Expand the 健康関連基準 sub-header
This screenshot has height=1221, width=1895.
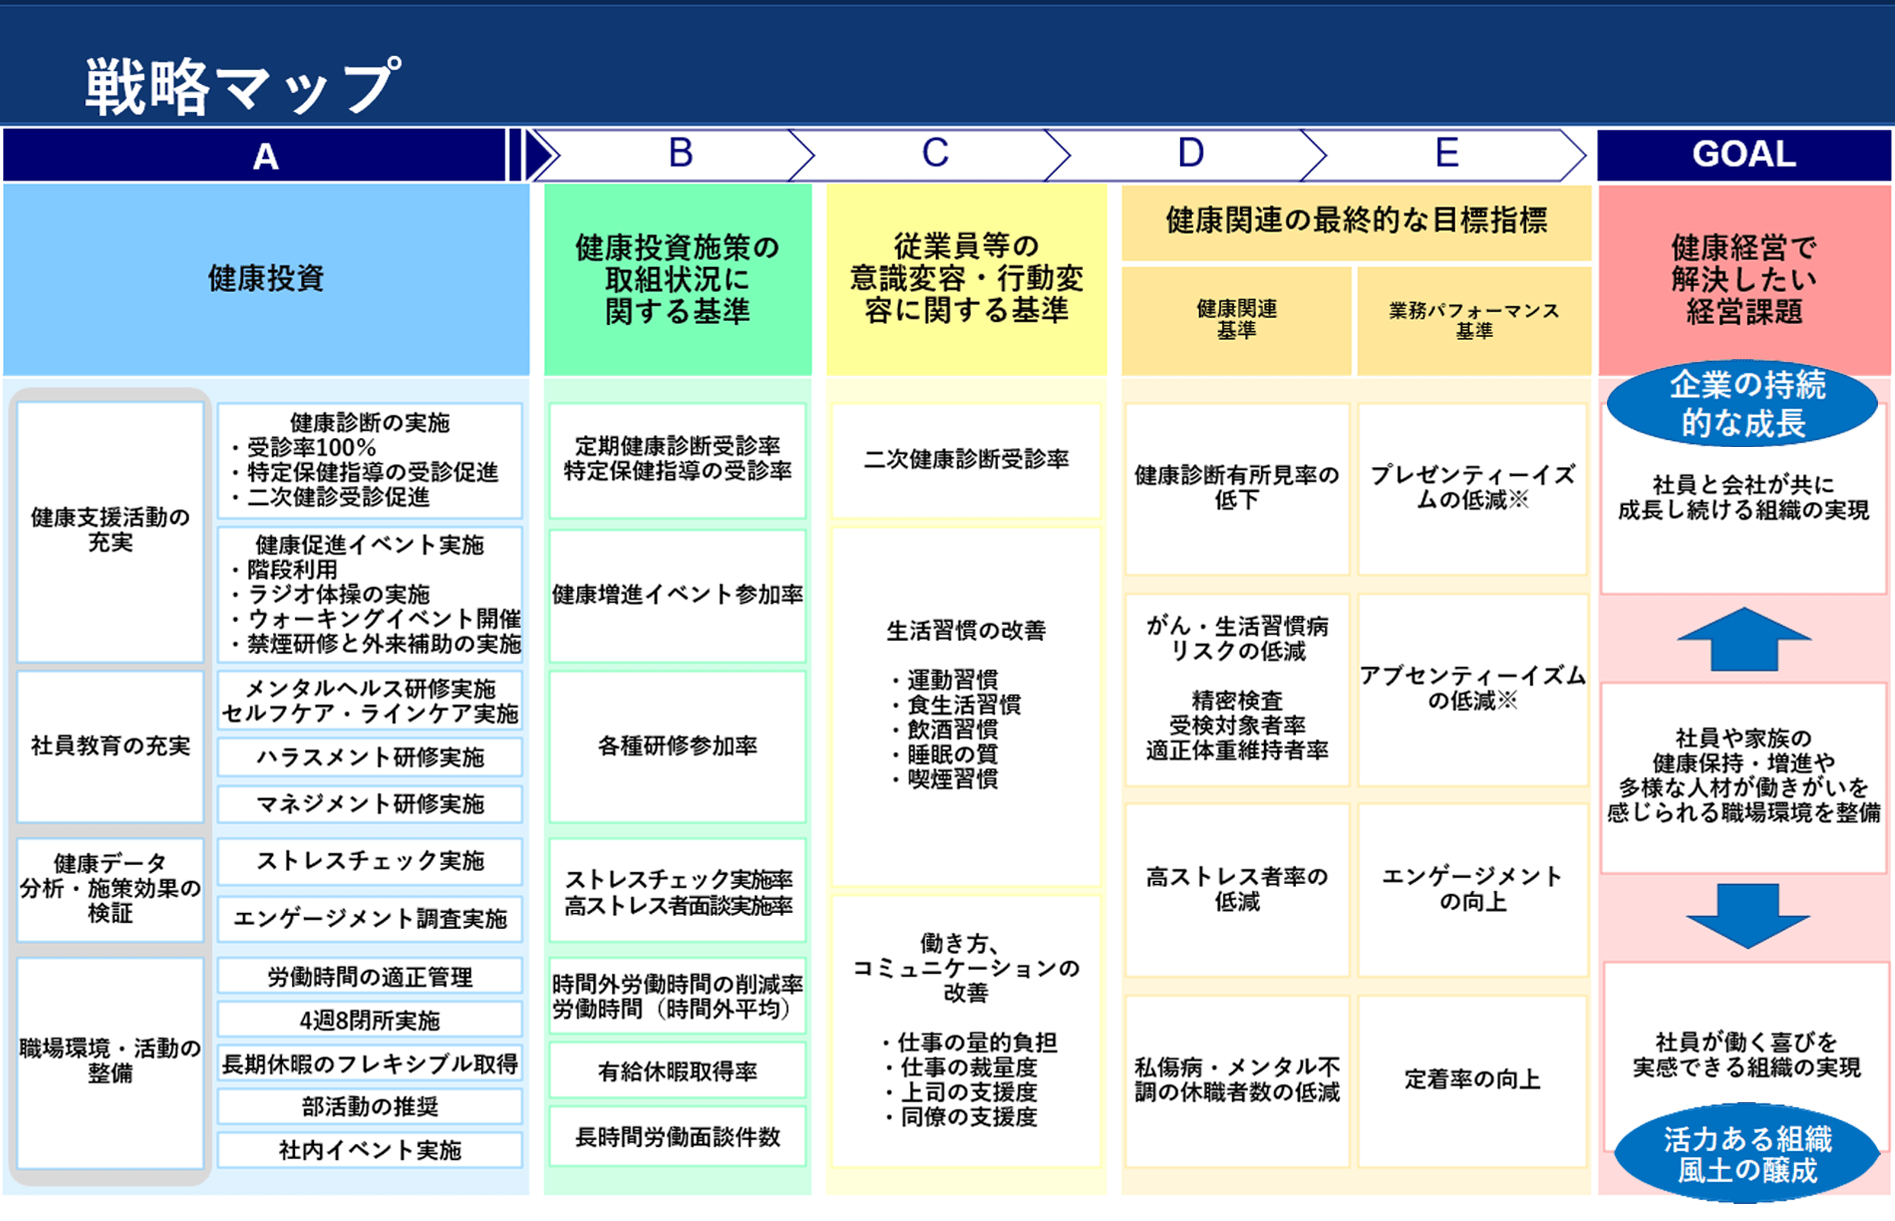click(x=1237, y=318)
